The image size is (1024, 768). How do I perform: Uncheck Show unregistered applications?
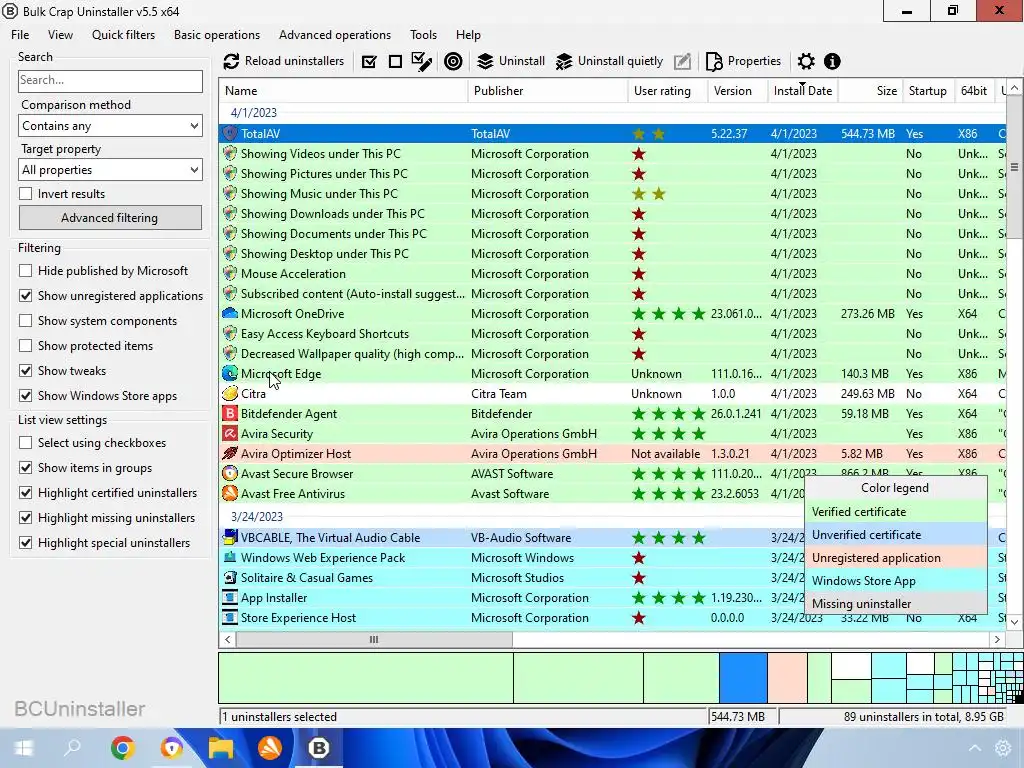25,296
